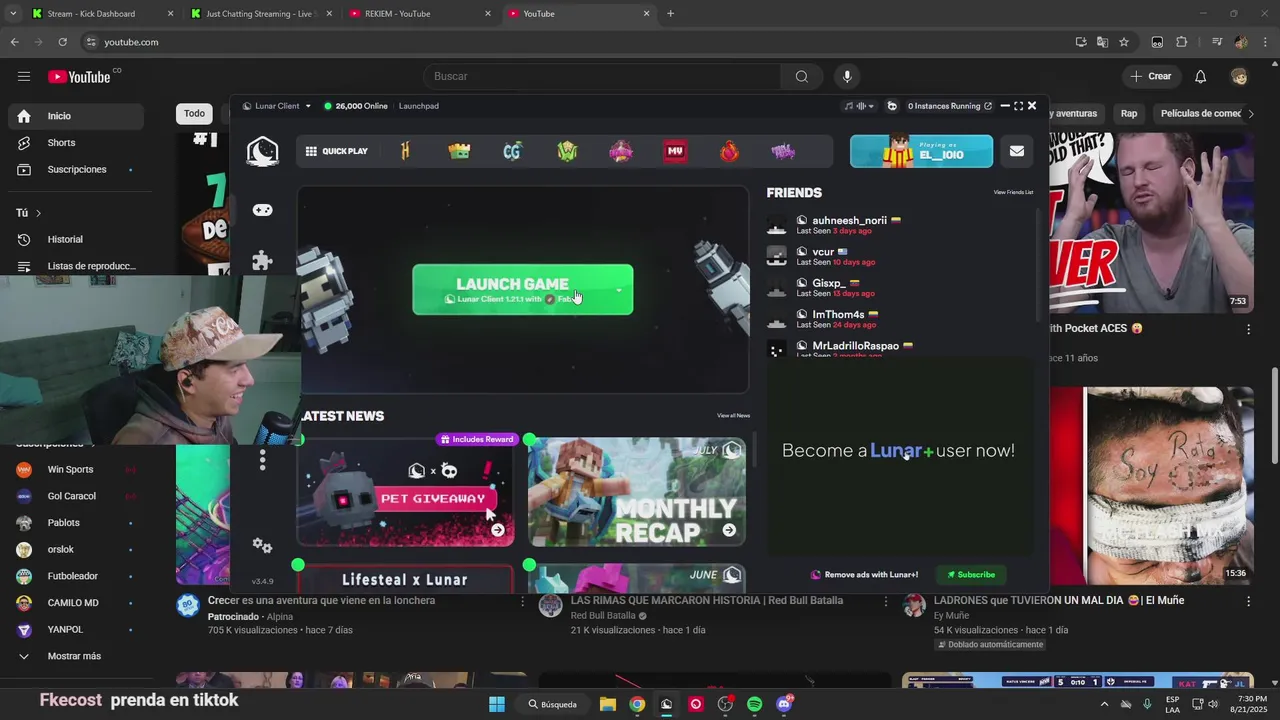Open the gamepad section in Lunar sidebar
1280x720 pixels.
(x=262, y=210)
